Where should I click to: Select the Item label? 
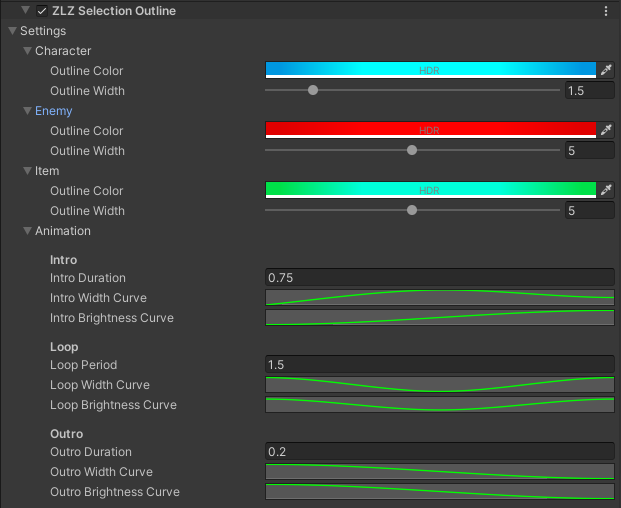tap(47, 171)
